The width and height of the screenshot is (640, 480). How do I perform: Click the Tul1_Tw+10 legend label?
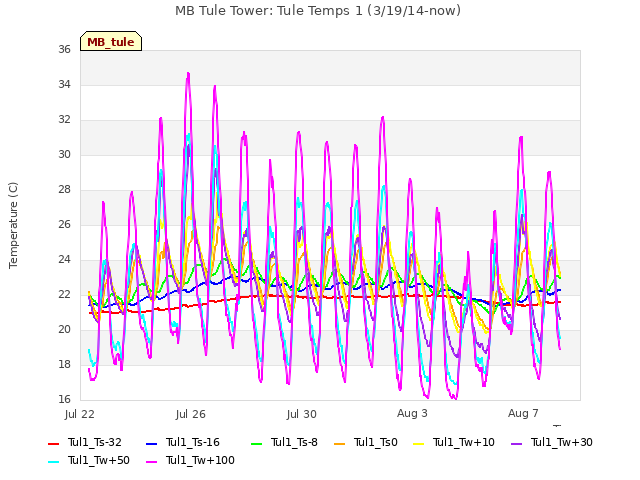[464, 442]
